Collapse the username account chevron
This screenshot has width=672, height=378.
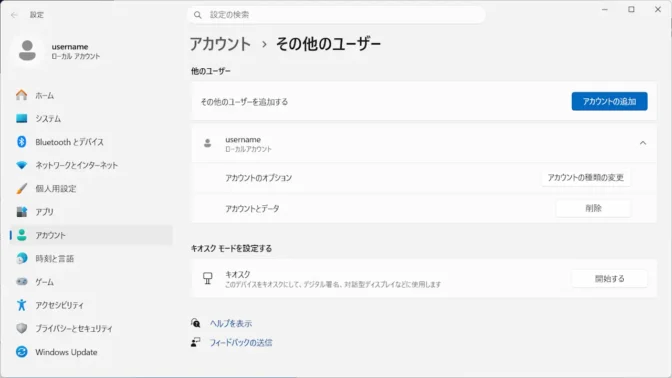click(x=643, y=143)
